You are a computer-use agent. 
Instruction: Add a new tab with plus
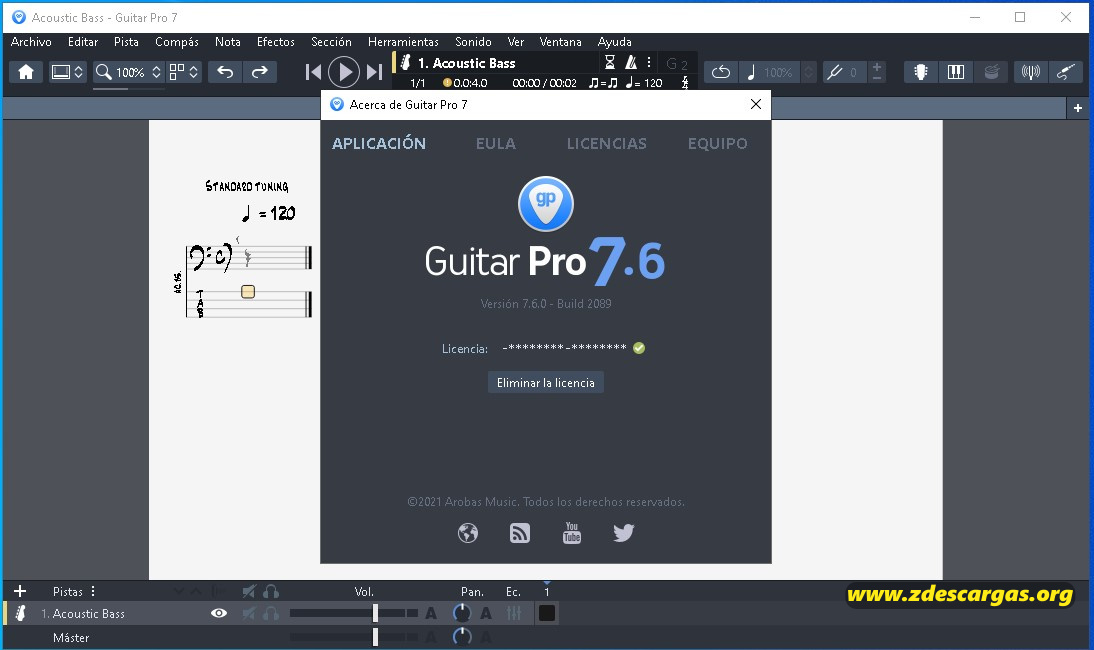(1078, 108)
